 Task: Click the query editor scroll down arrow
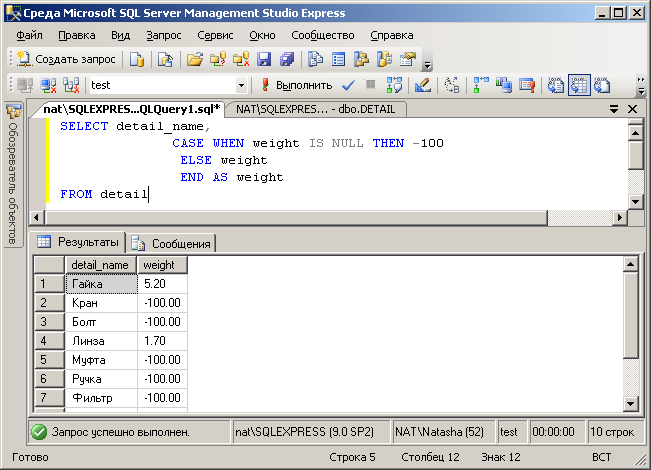click(x=636, y=202)
